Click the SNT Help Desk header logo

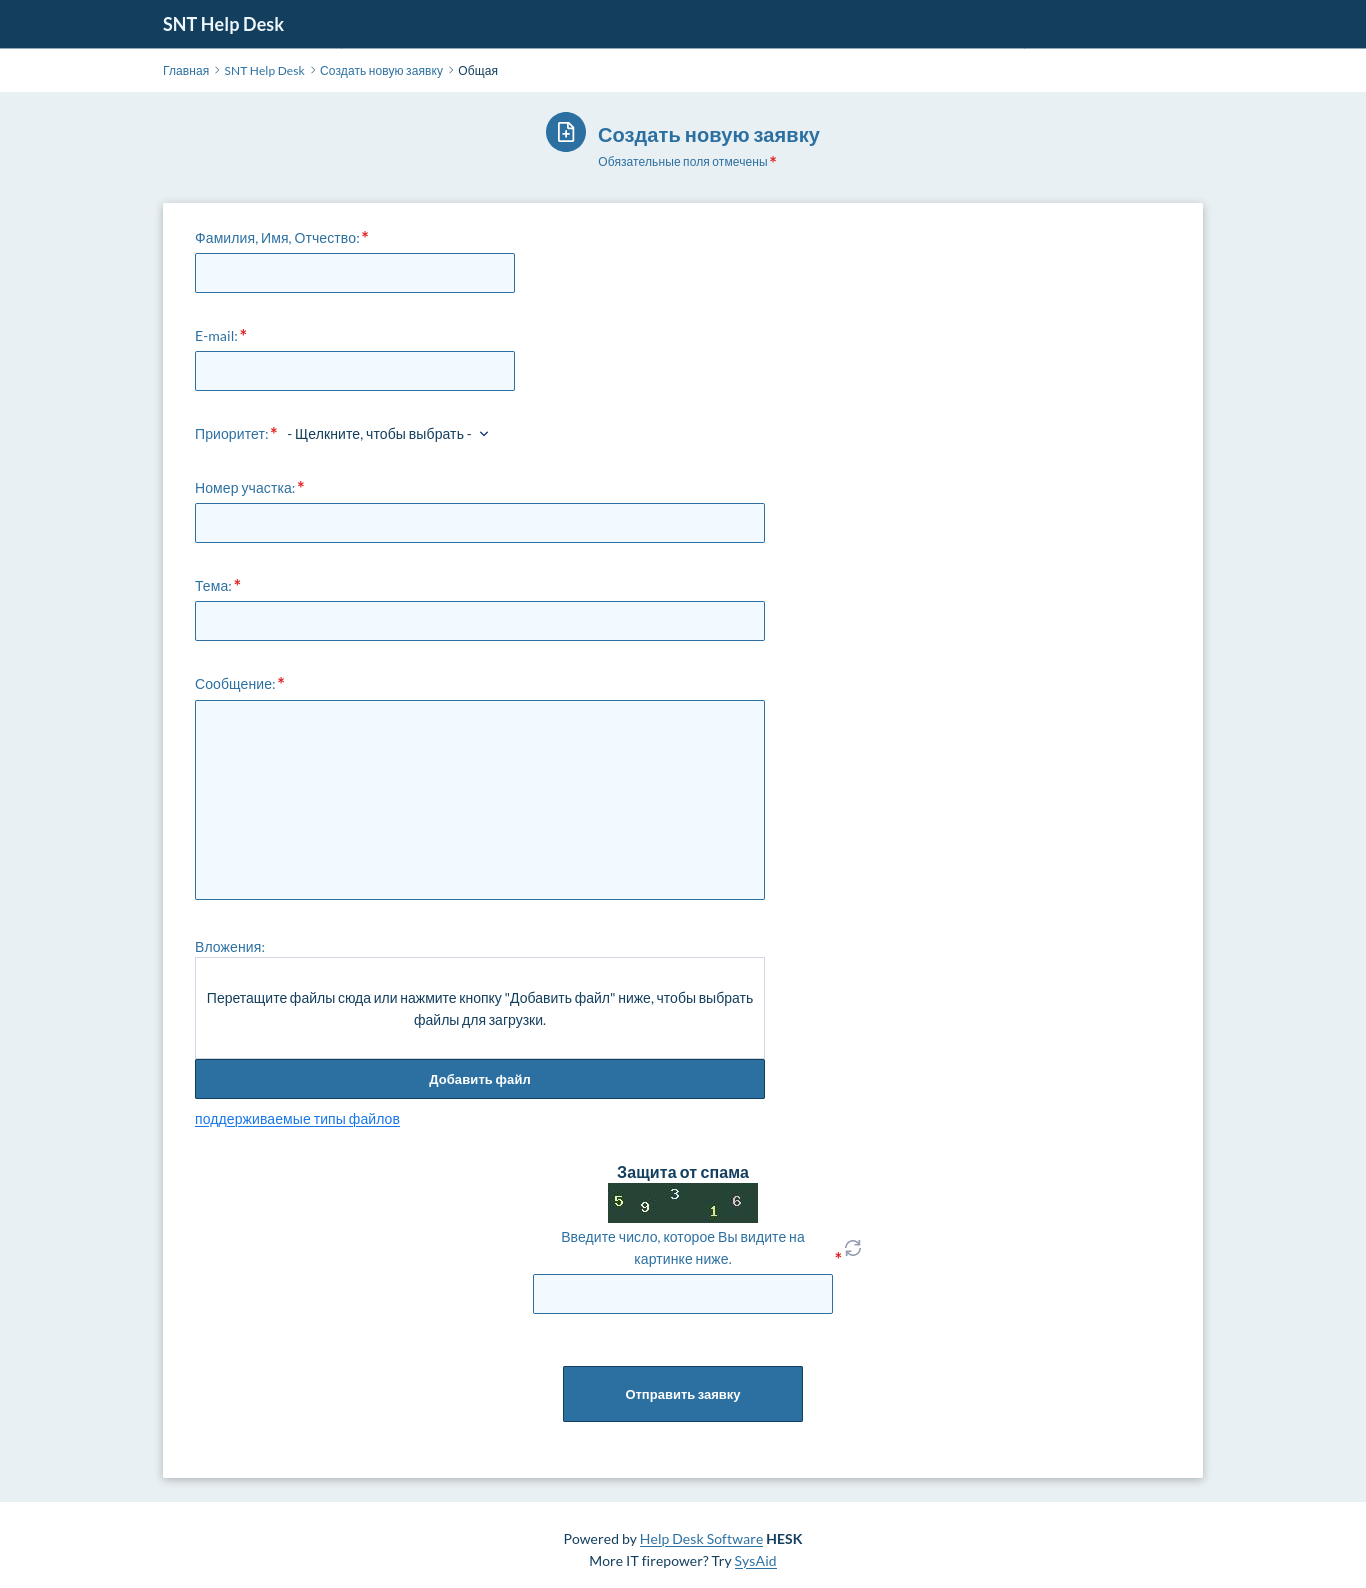223,24
